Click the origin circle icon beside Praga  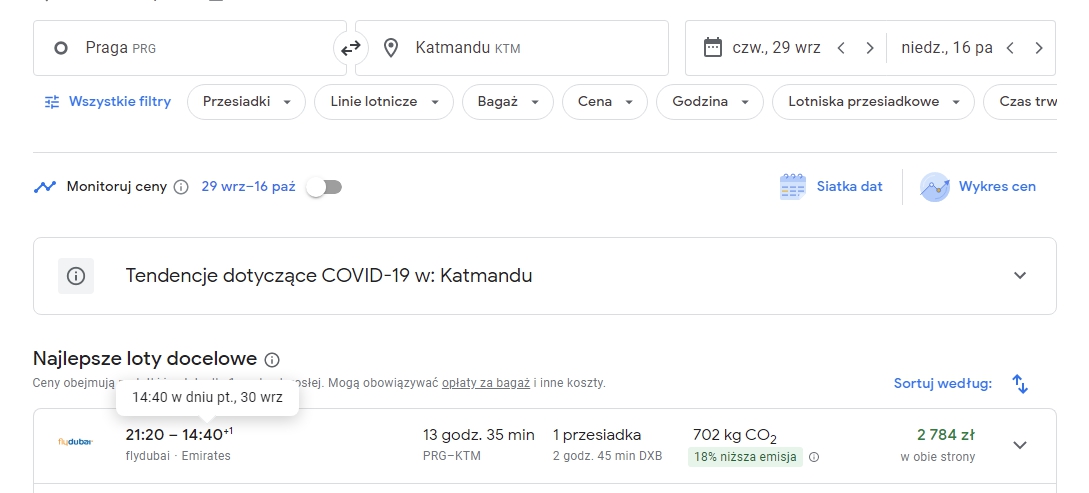(61, 48)
